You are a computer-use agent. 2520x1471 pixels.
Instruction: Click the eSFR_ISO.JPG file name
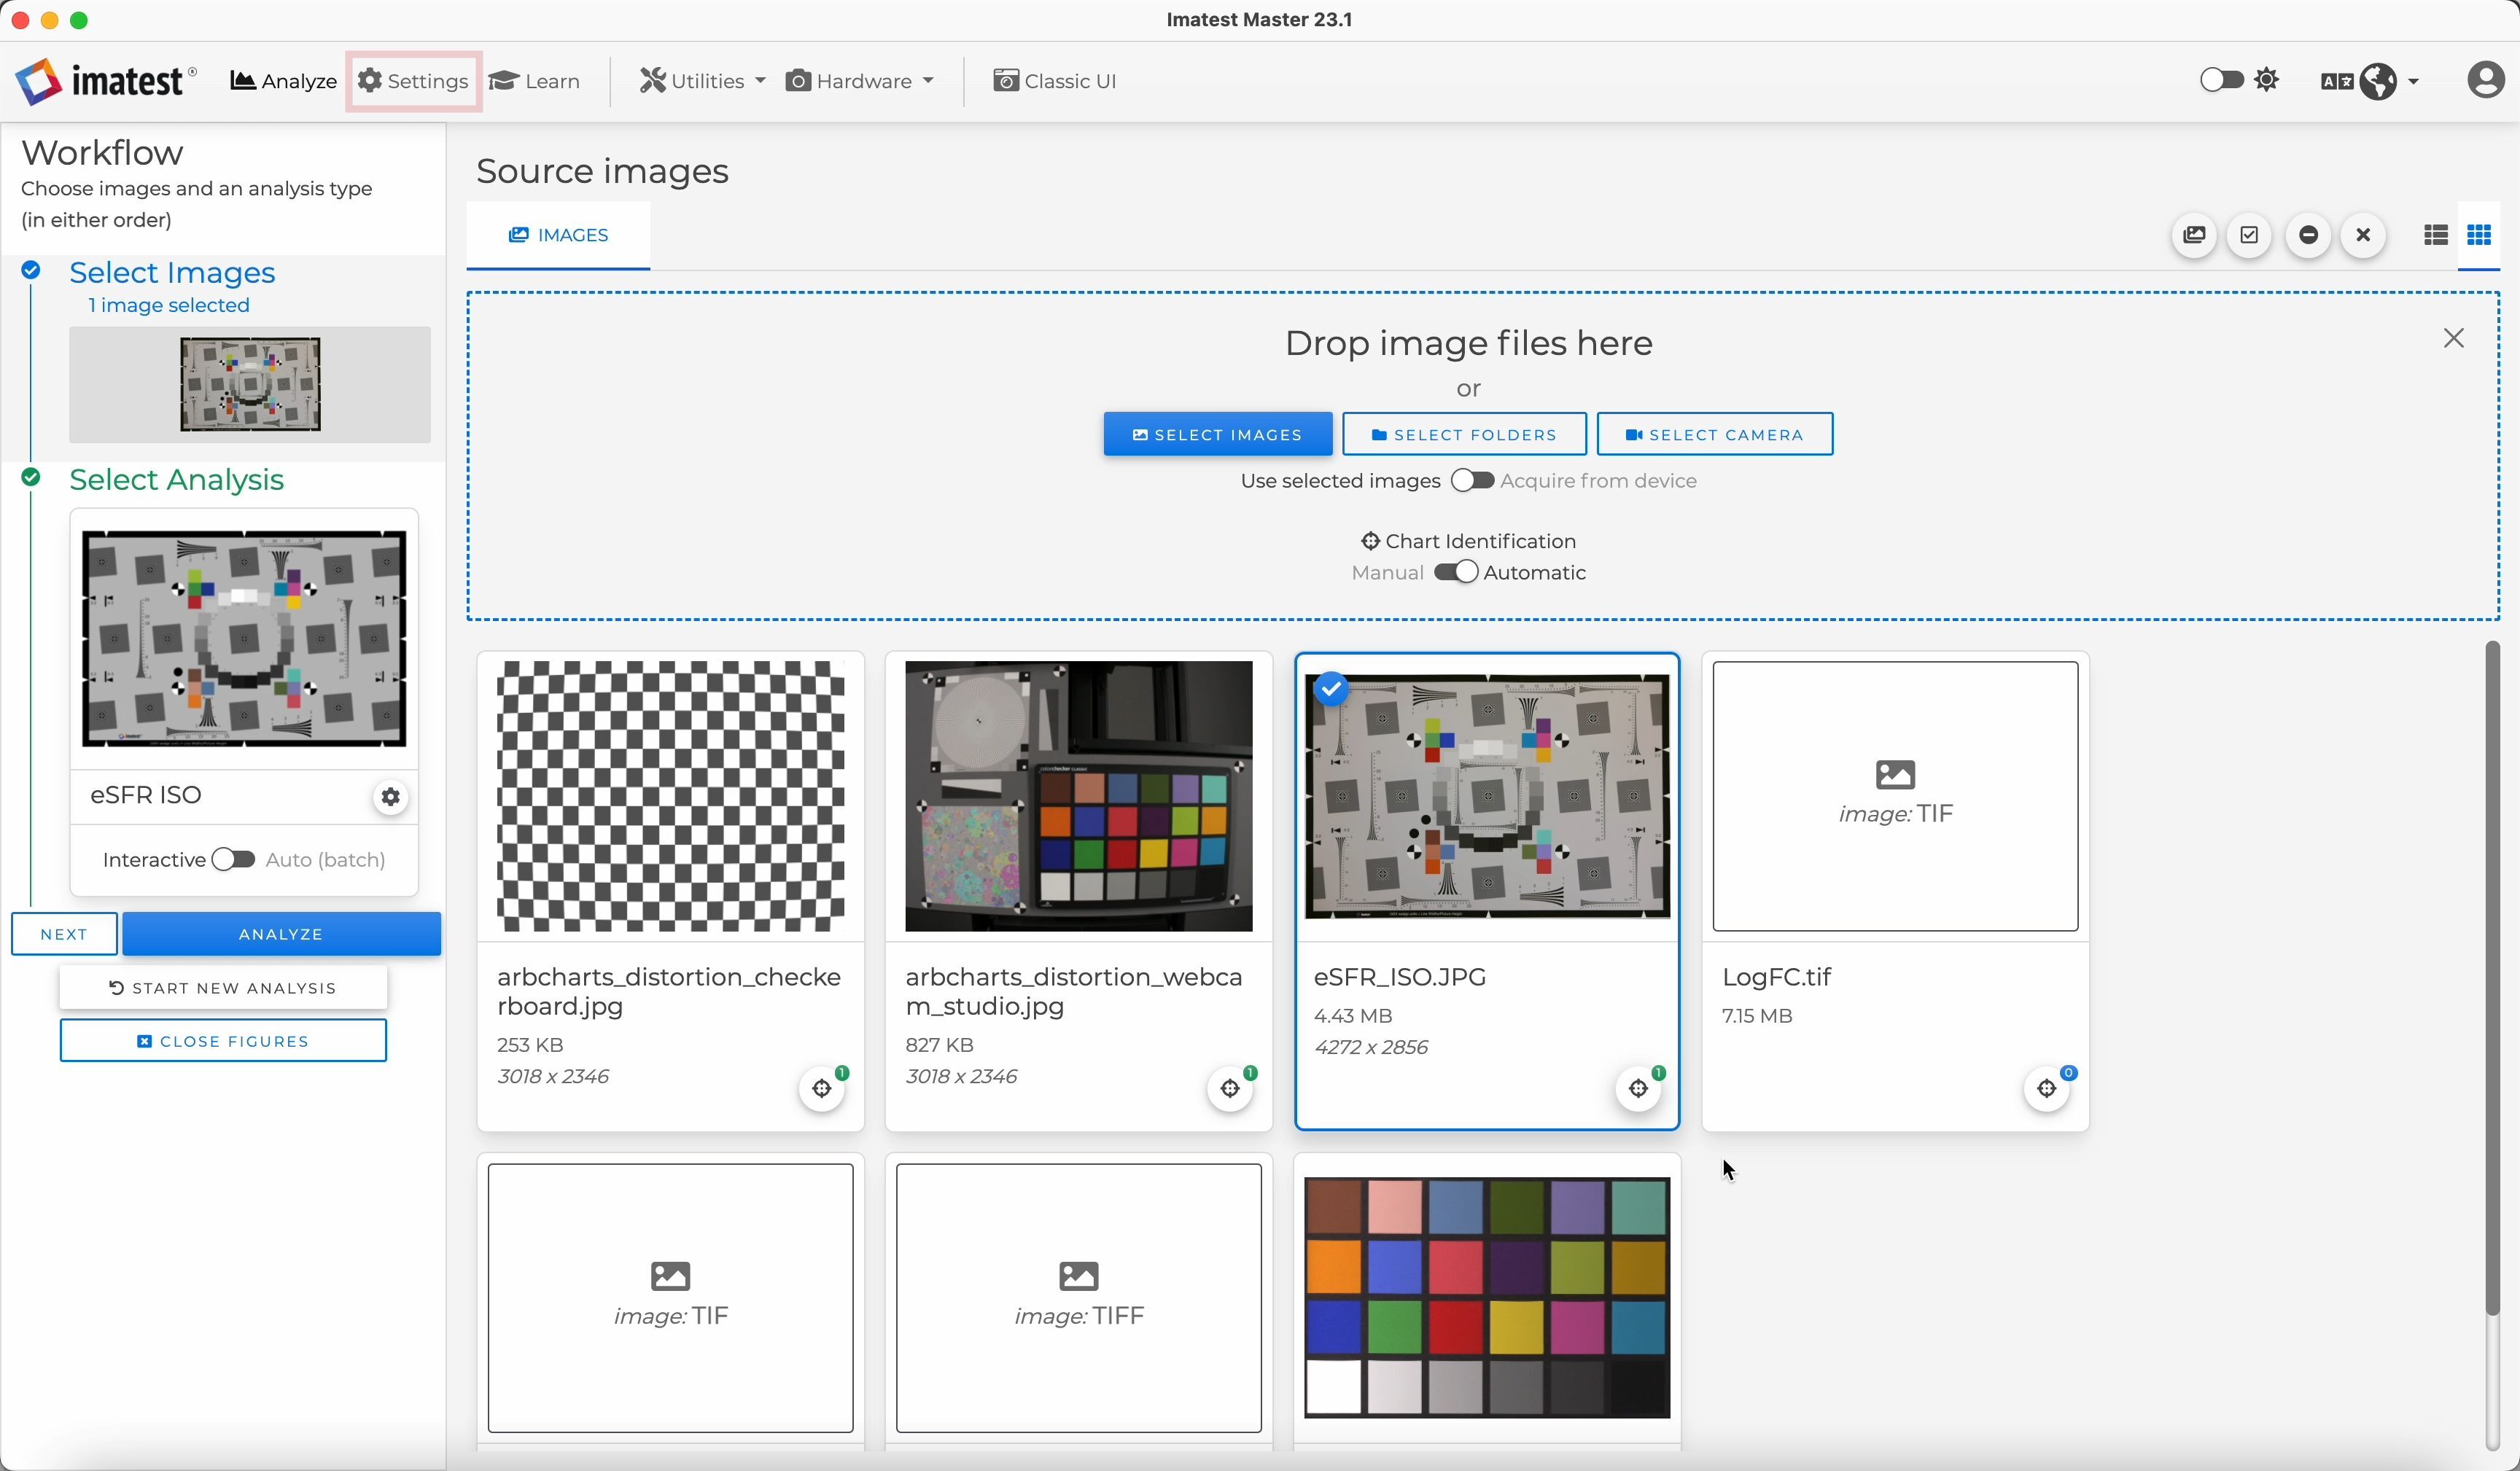[1399, 977]
